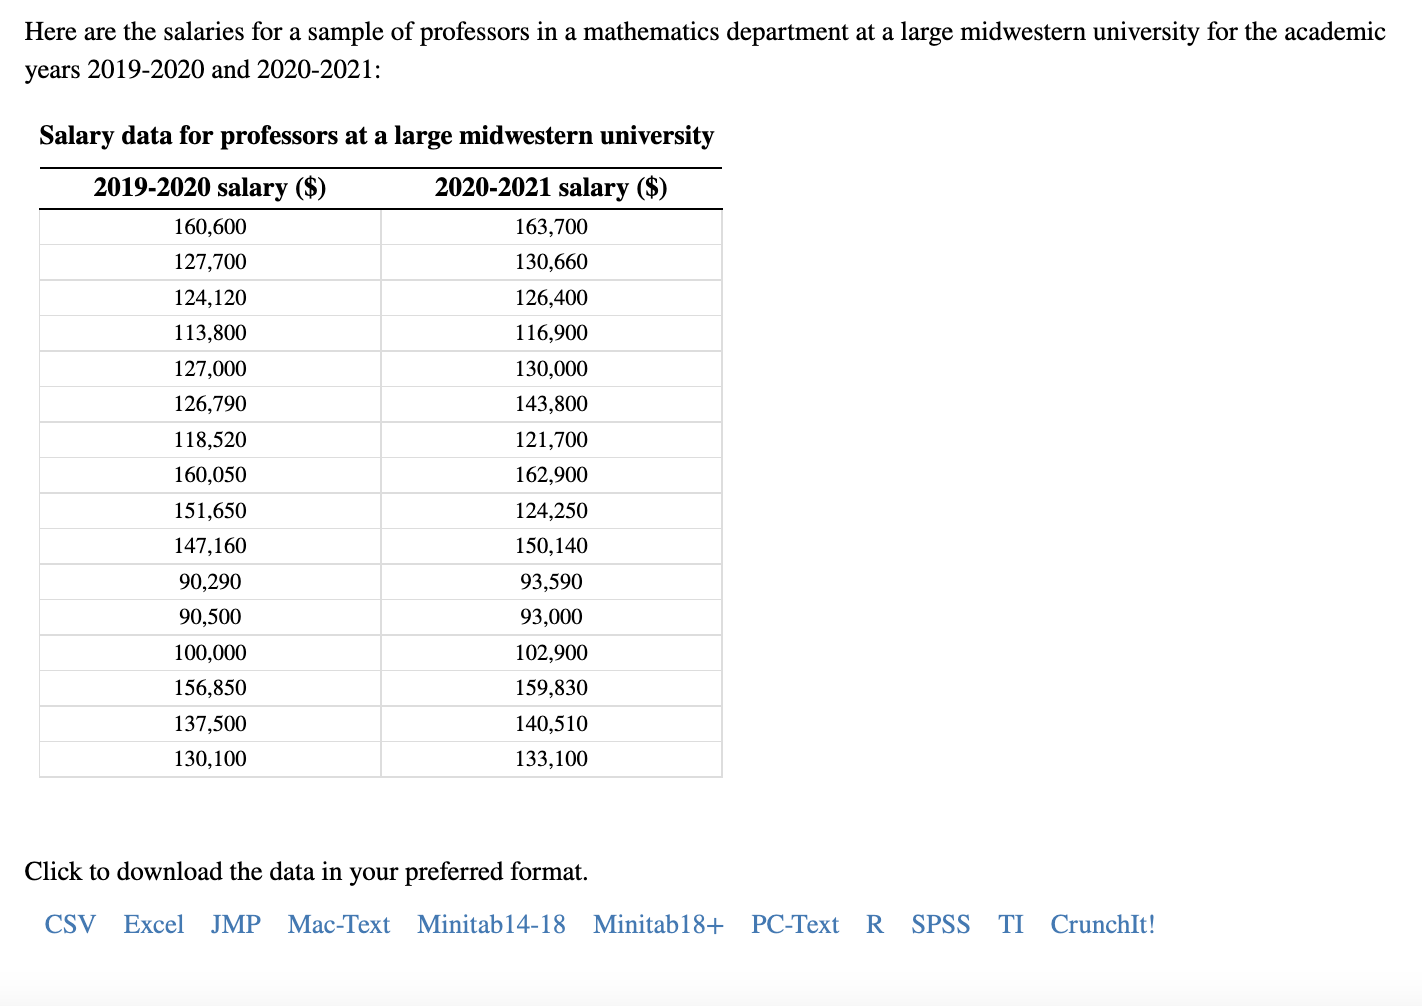Select the PC-Text download format
This screenshot has height=1006, width=1422.
pyautogui.click(x=795, y=925)
